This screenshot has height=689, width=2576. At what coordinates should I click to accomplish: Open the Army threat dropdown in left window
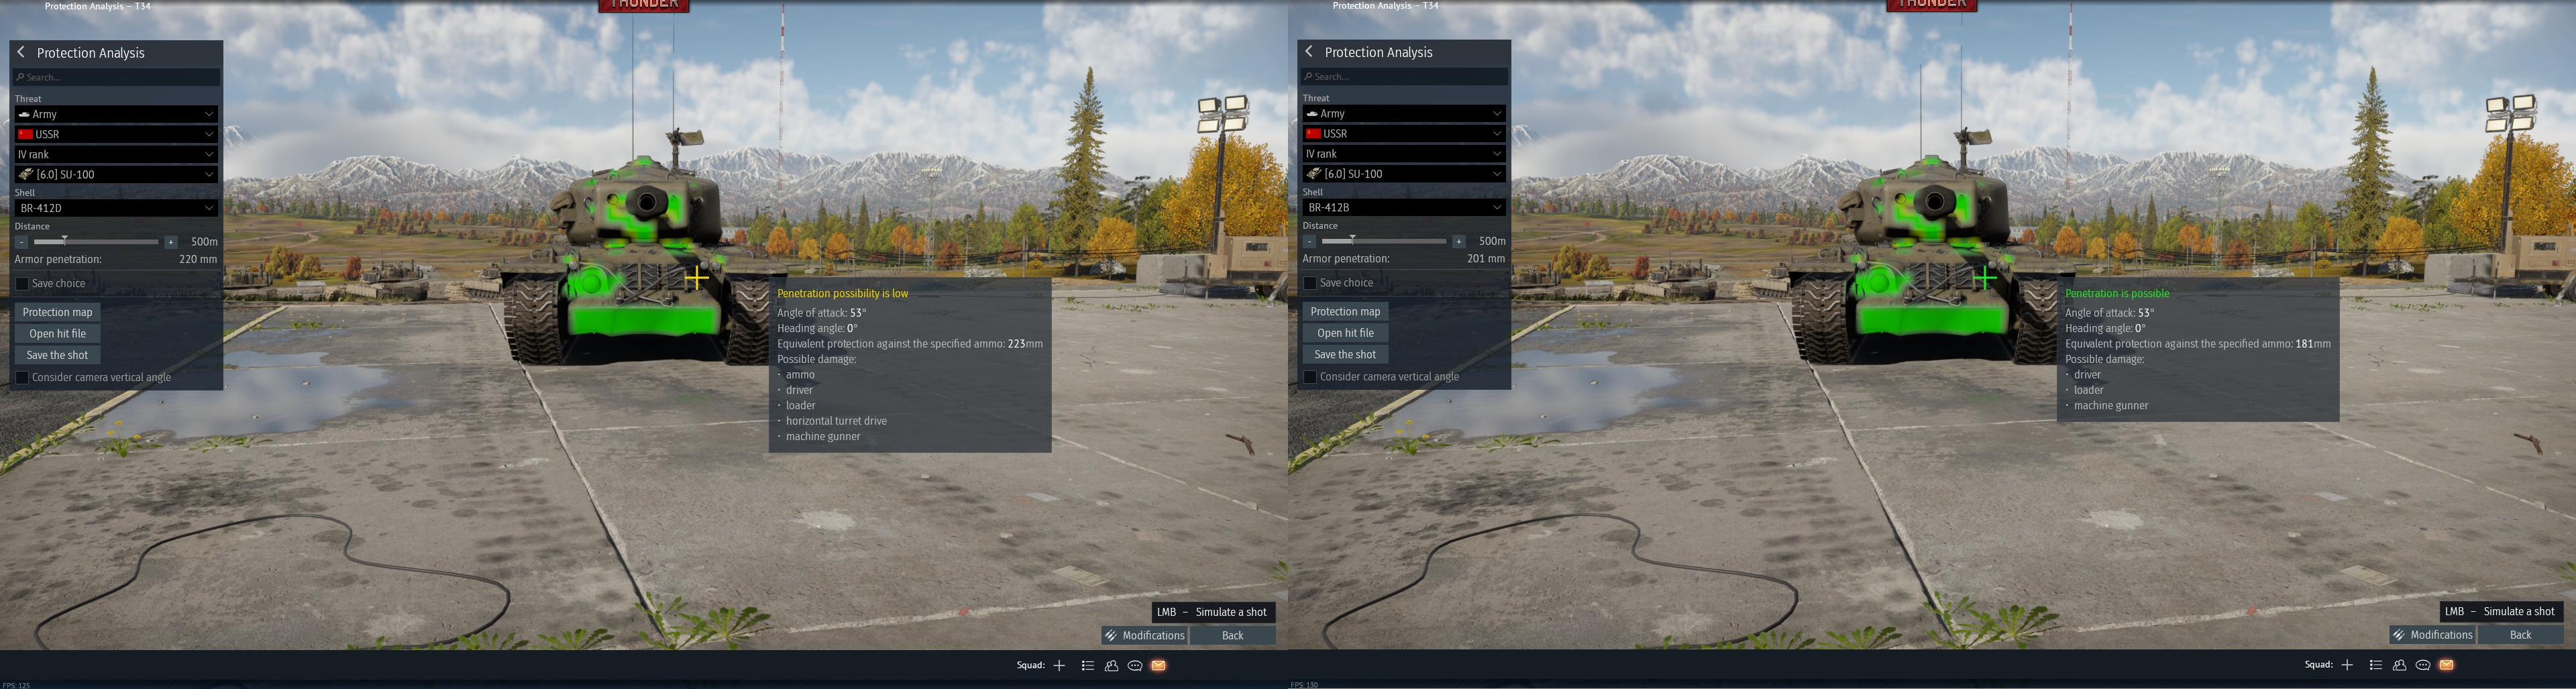tap(116, 114)
